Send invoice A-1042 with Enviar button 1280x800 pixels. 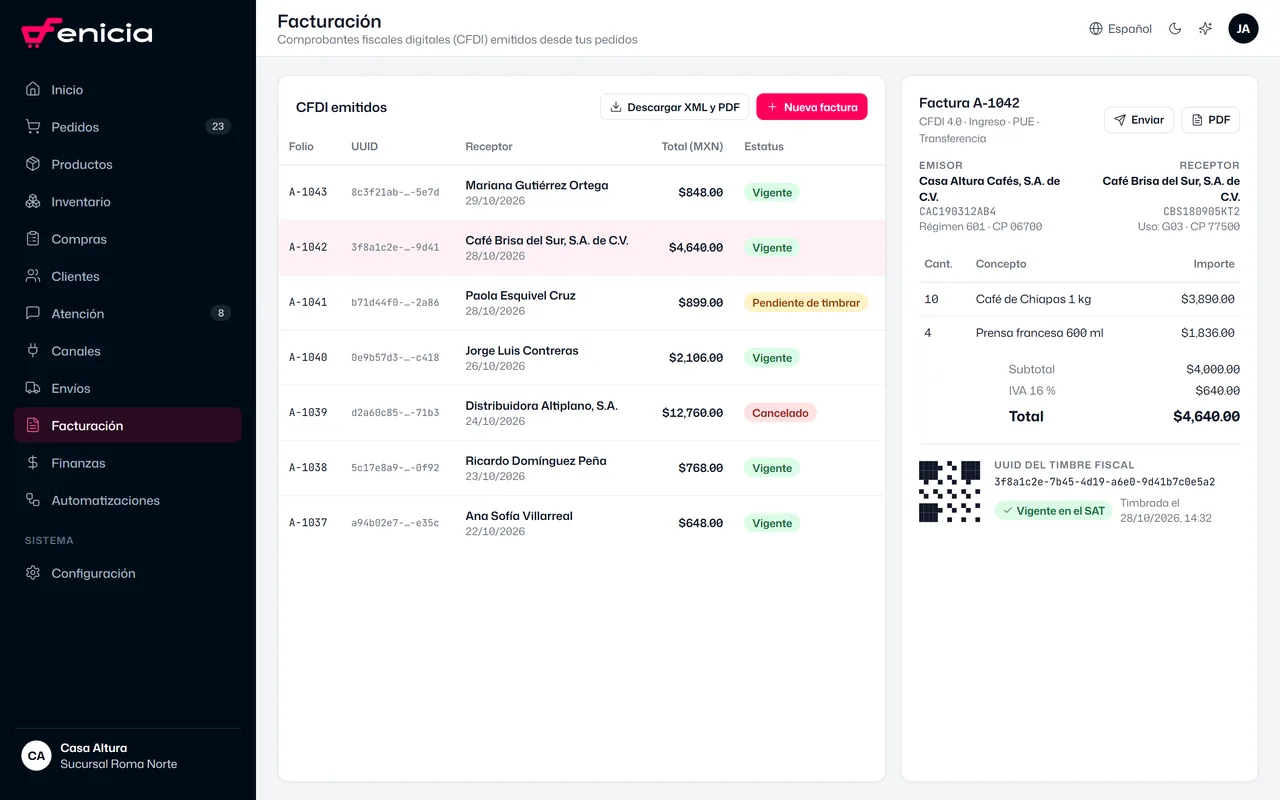click(x=1139, y=120)
